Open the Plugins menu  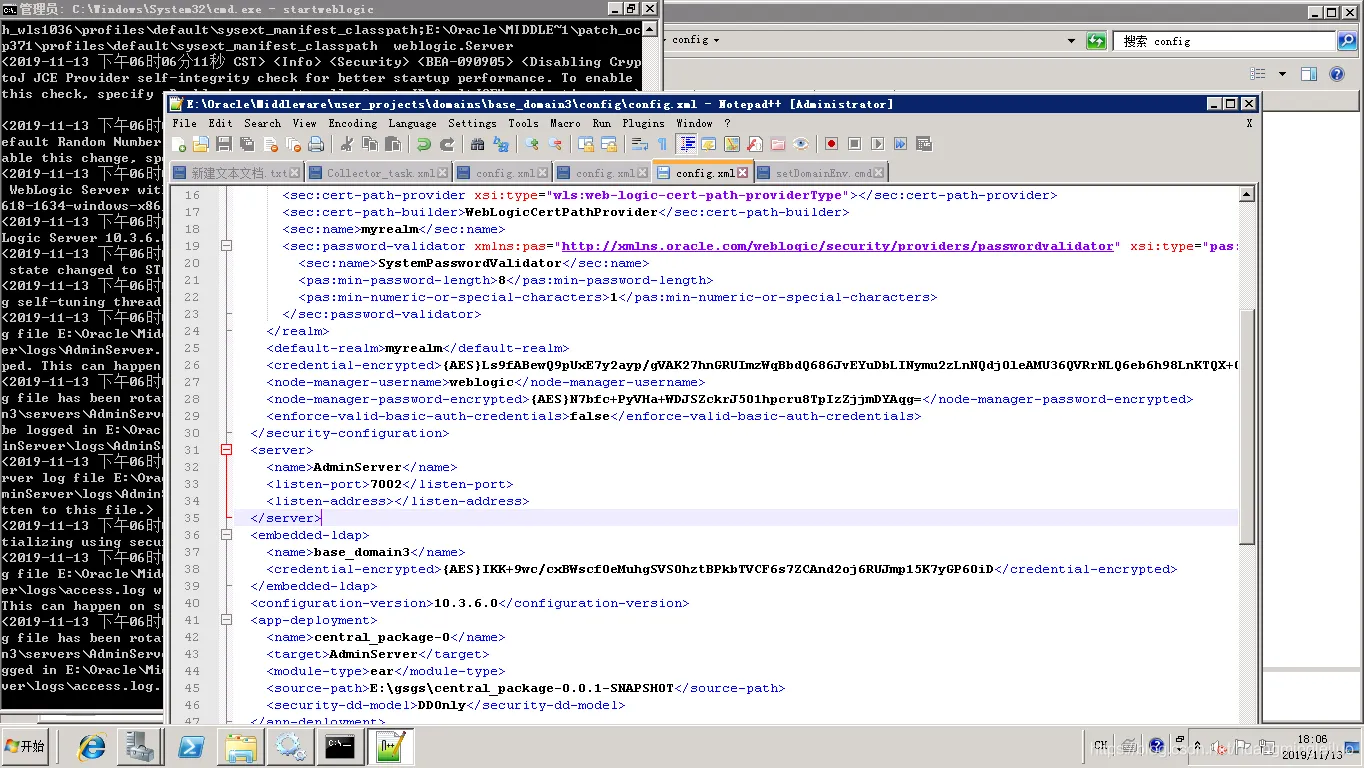[643, 123]
